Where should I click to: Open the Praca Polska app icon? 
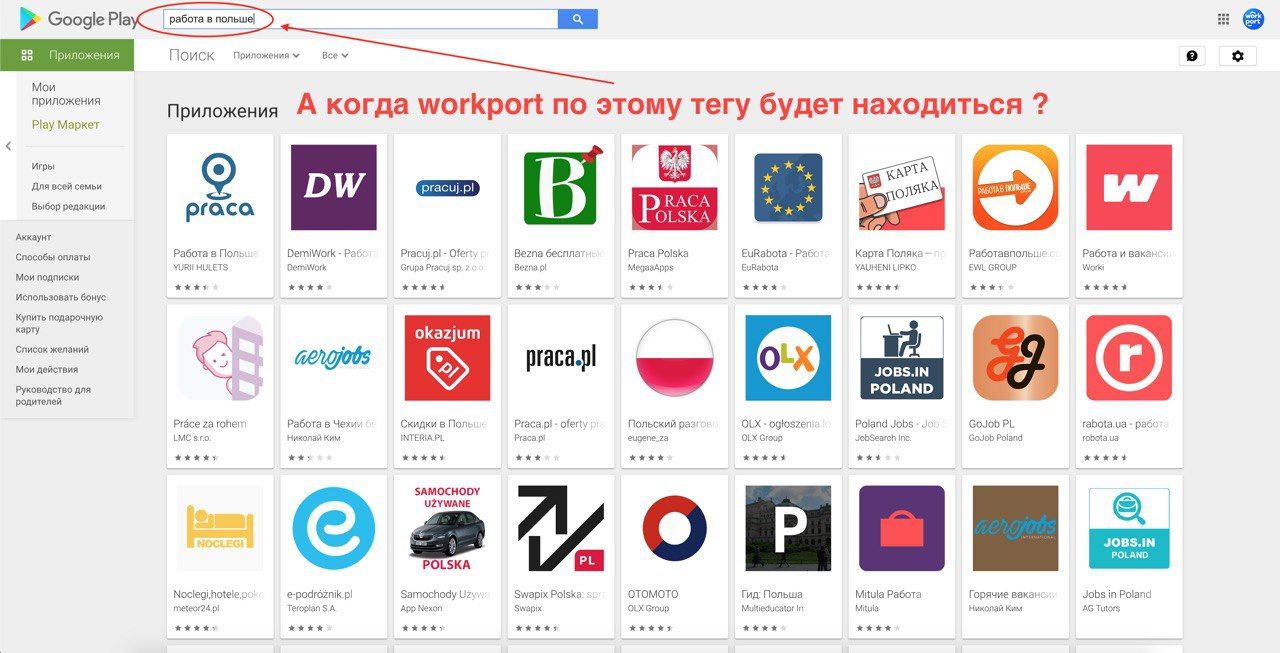(x=674, y=188)
